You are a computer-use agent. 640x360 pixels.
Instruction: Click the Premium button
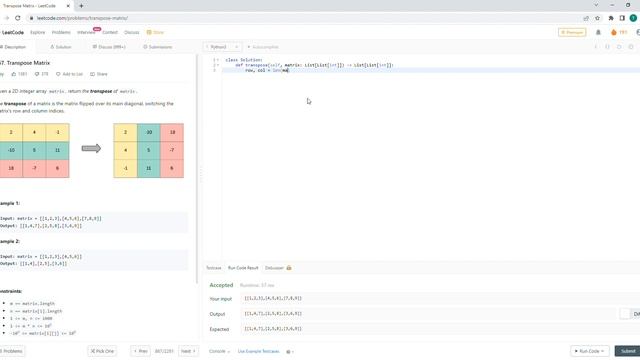pos(572,32)
